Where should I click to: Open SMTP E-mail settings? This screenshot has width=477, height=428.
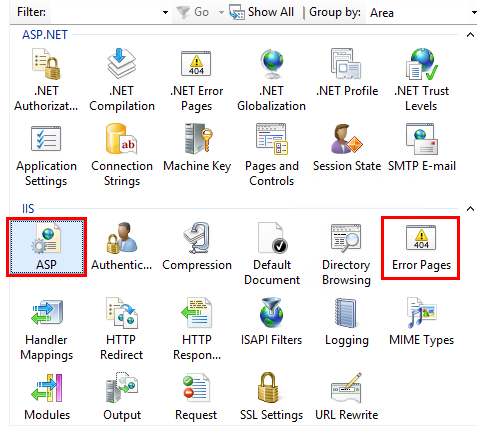[x=422, y=148]
